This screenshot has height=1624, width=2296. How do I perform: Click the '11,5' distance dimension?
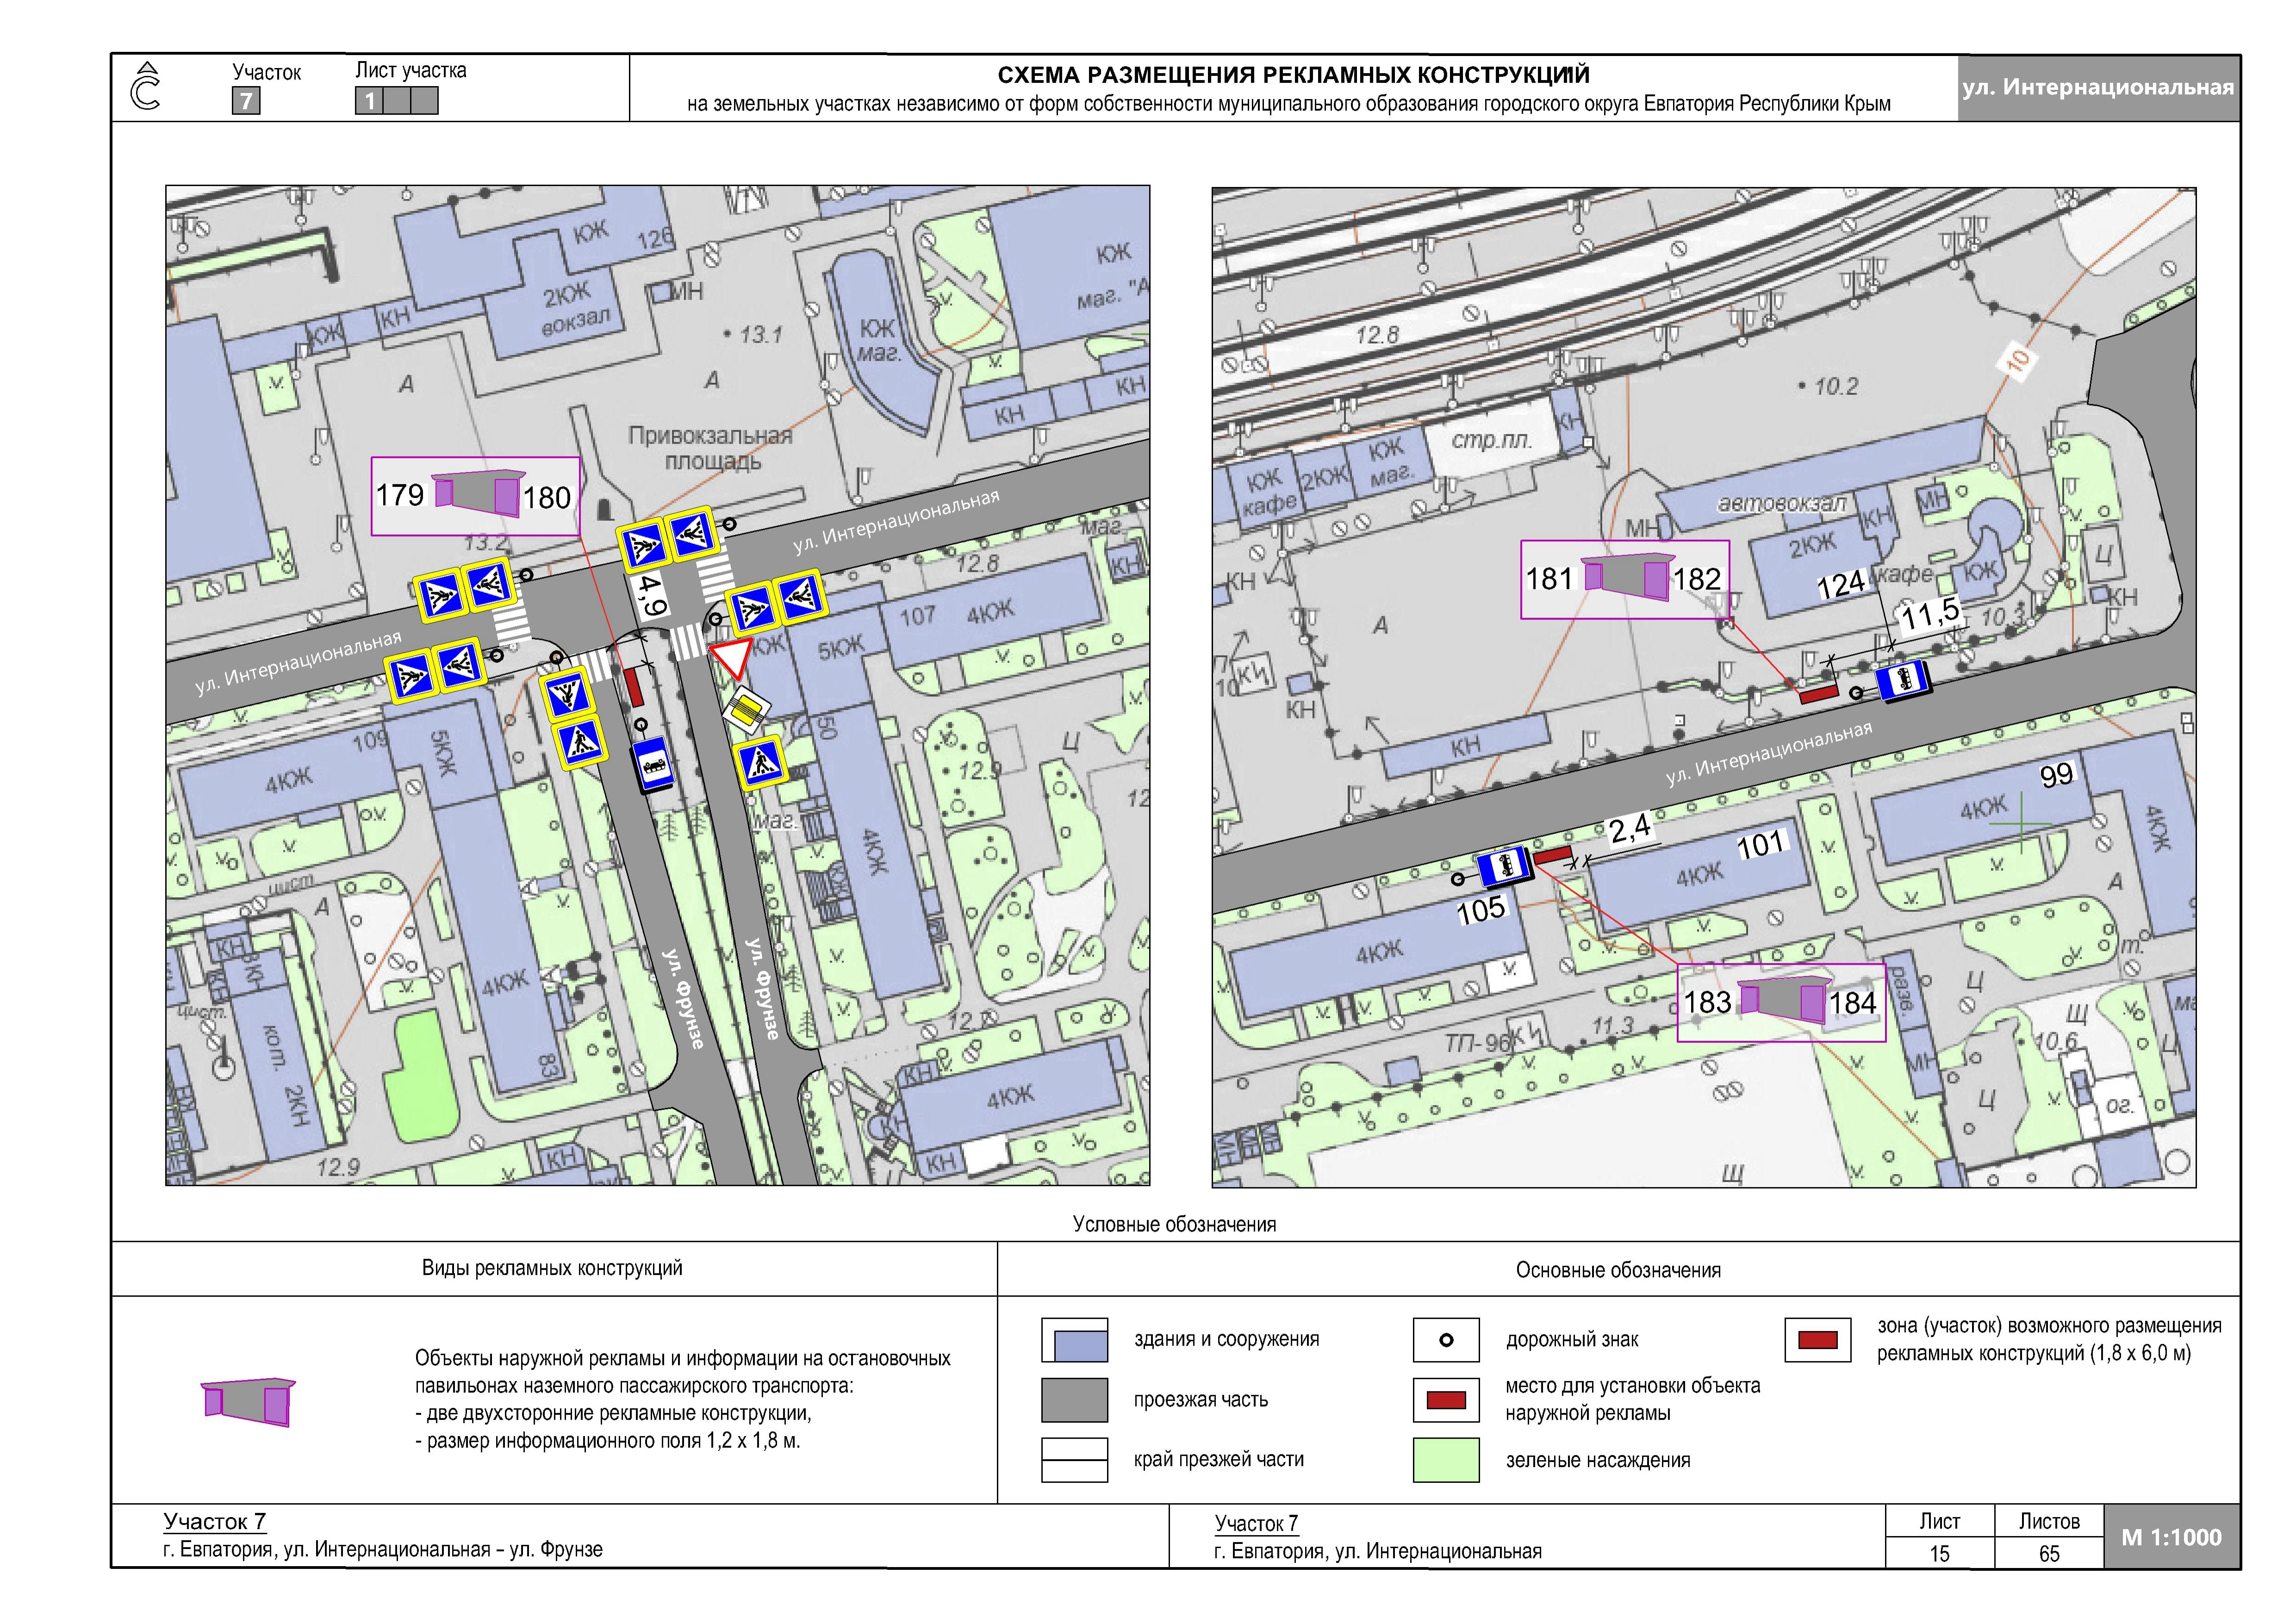[1930, 614]
